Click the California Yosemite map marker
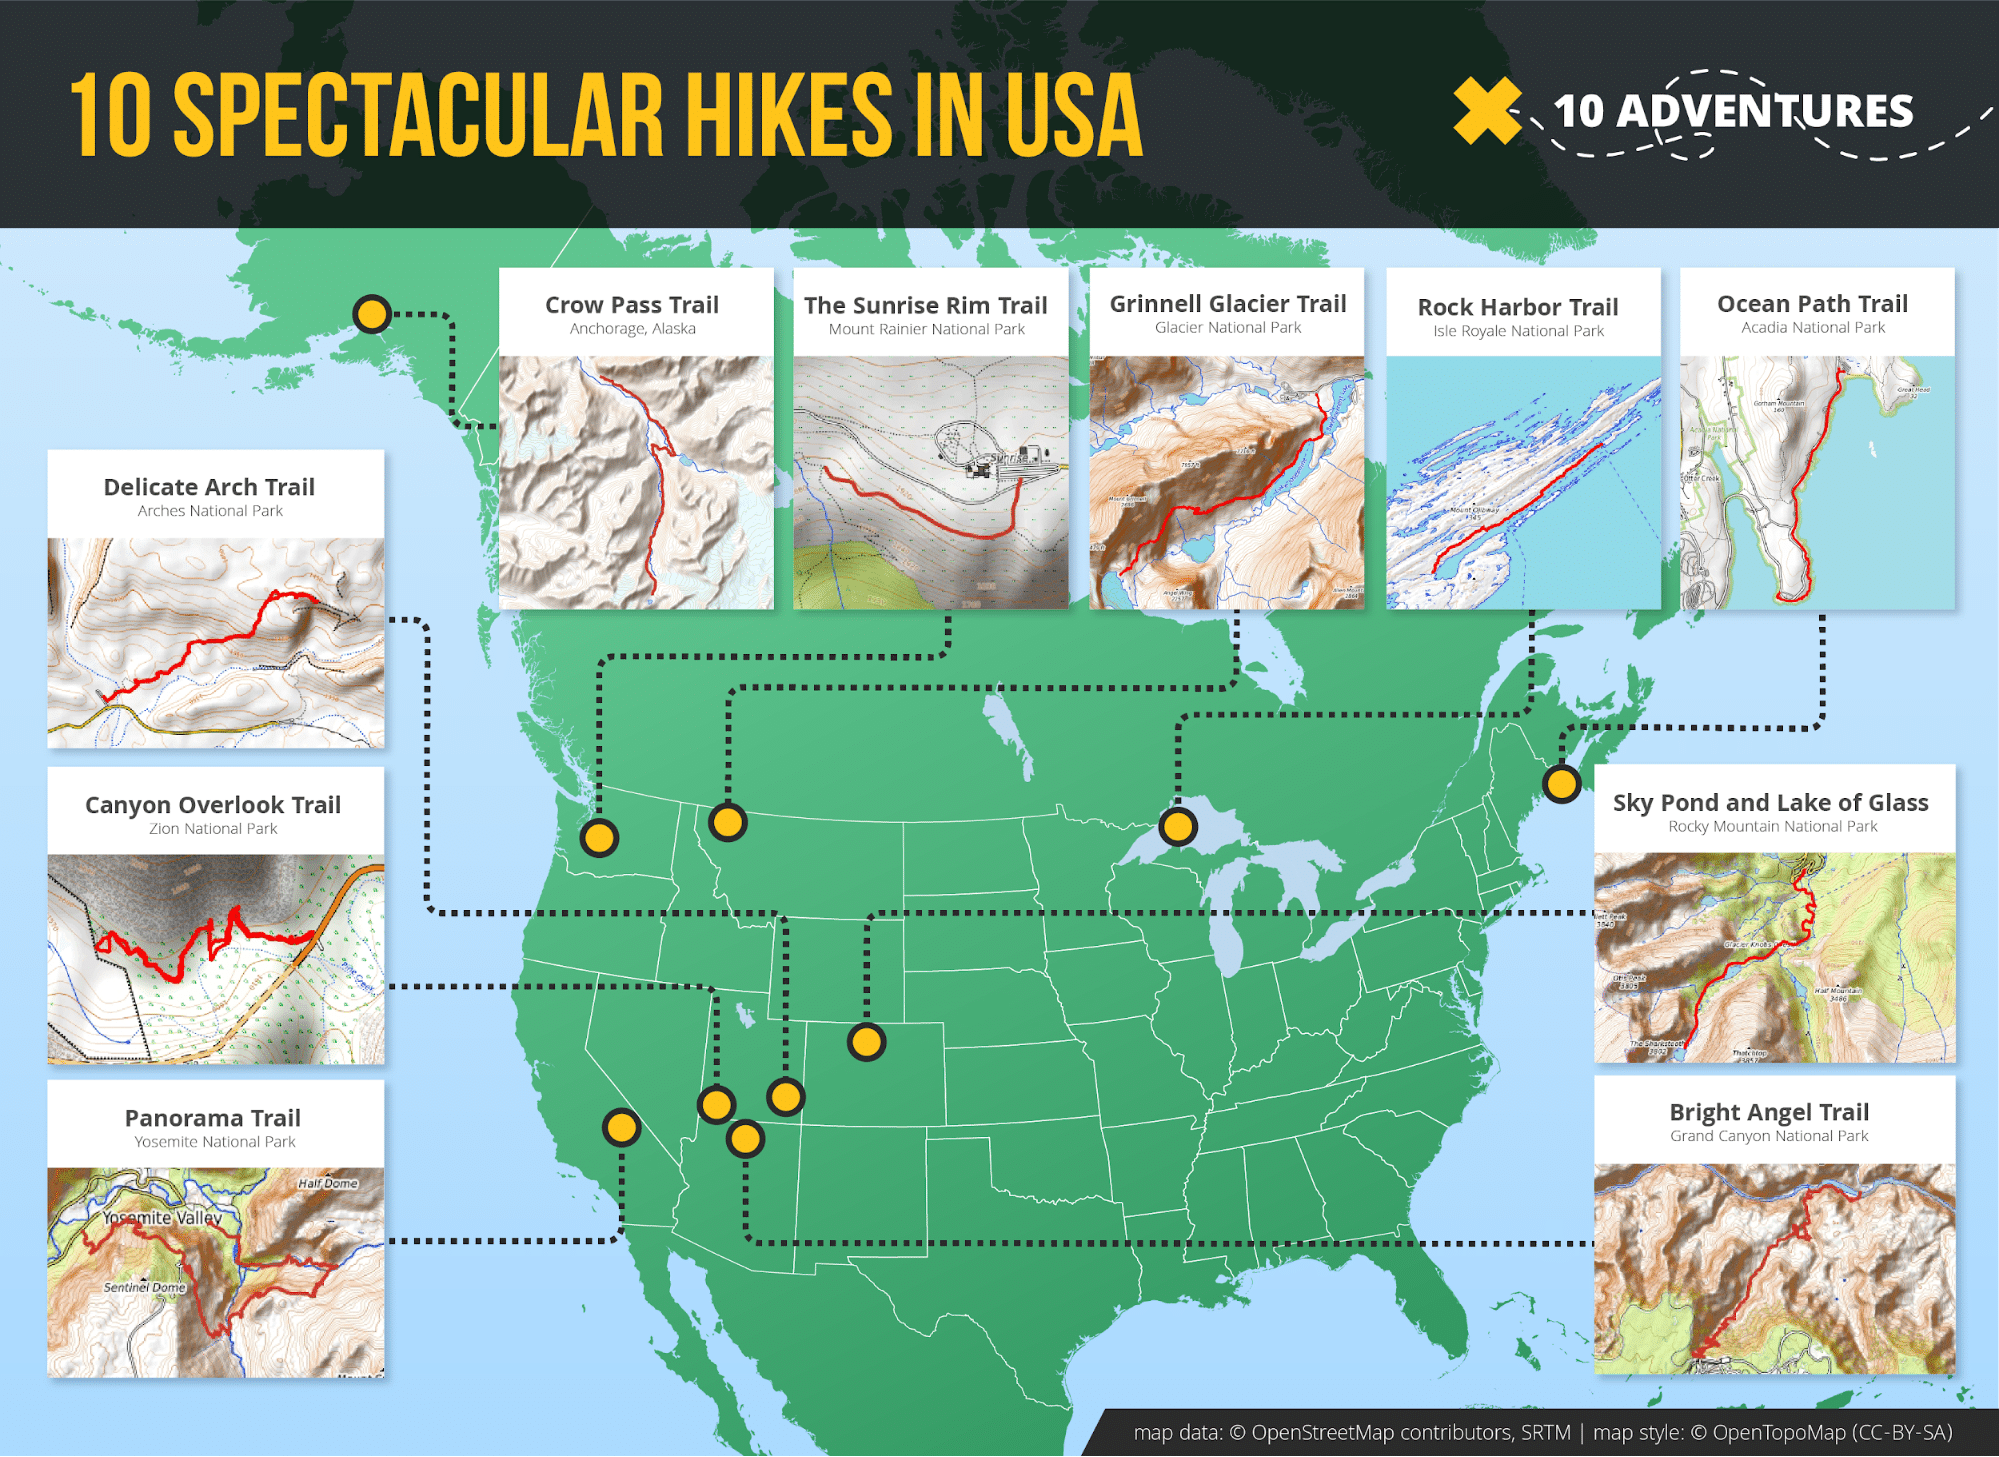1999x1457 pixels. coord(621,1128)
